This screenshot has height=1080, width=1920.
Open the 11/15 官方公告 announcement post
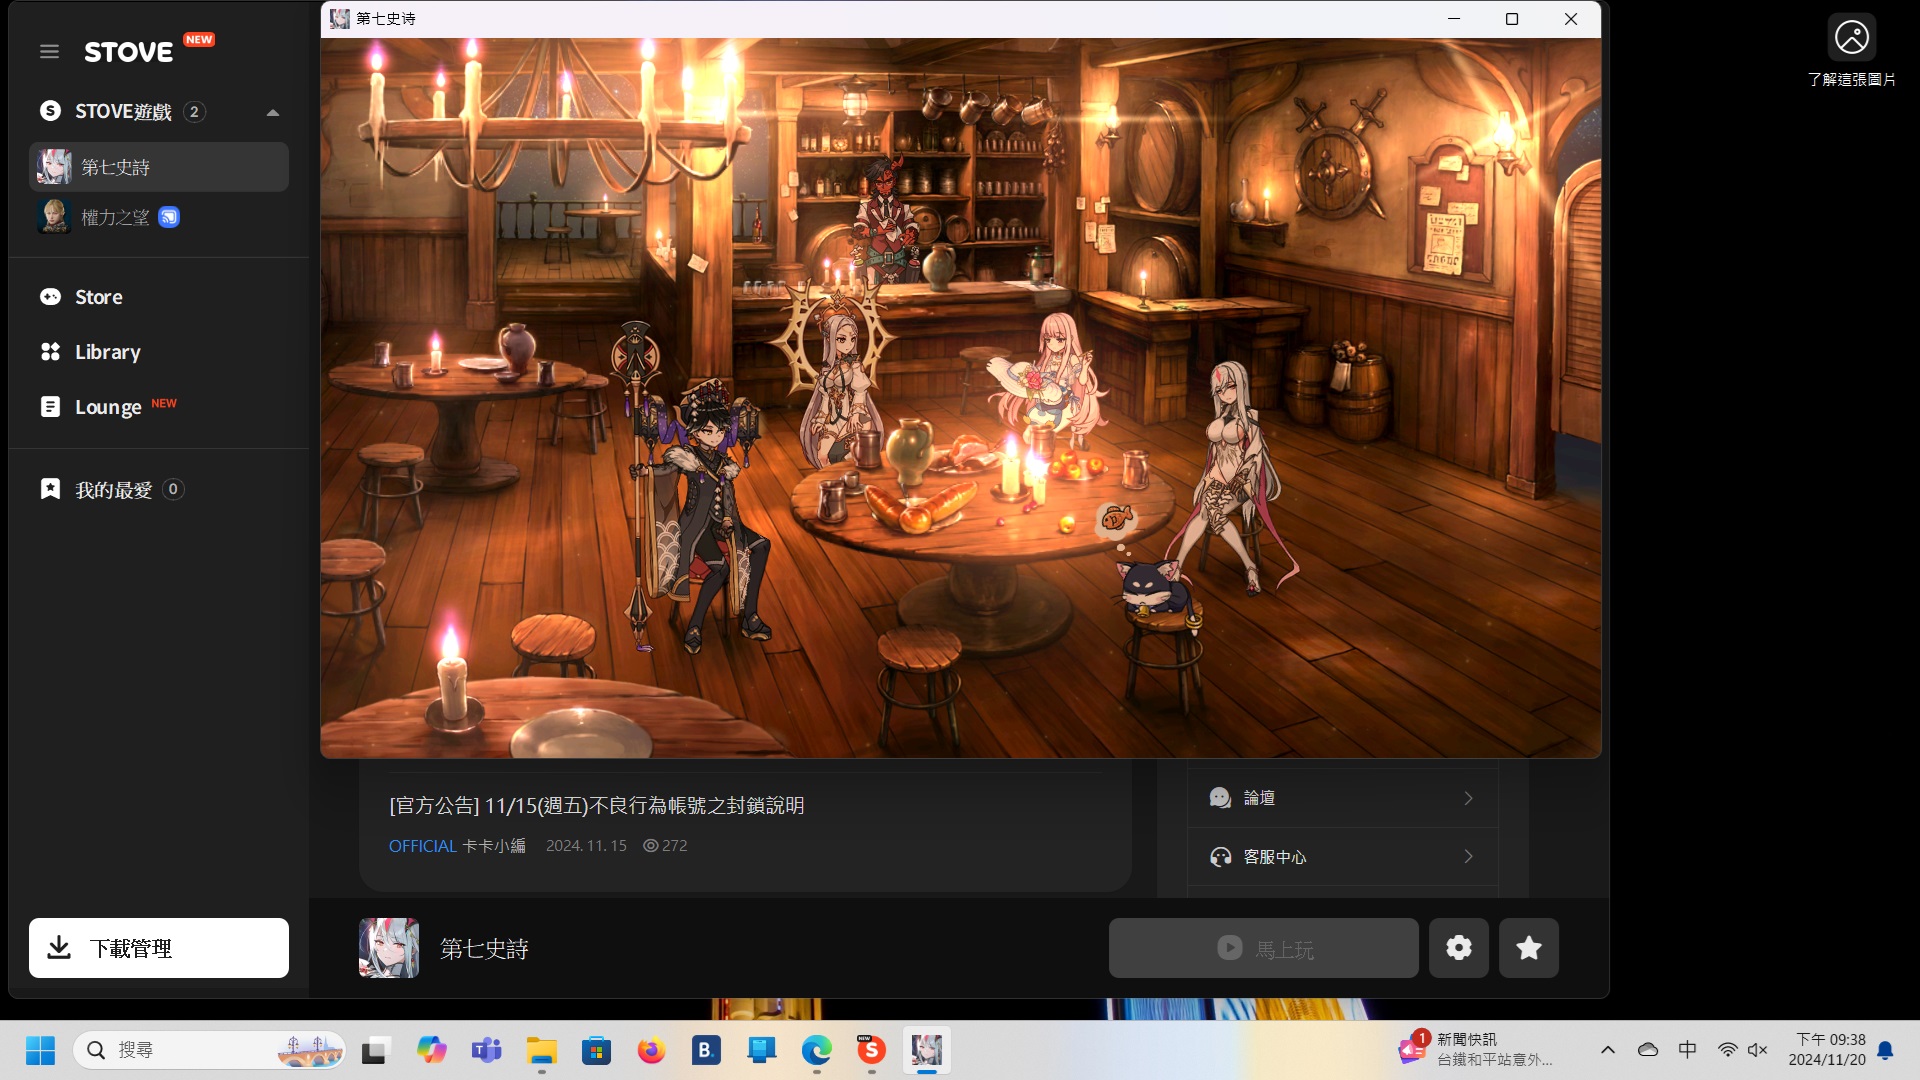pyautogui.click(x=596, y=805)
